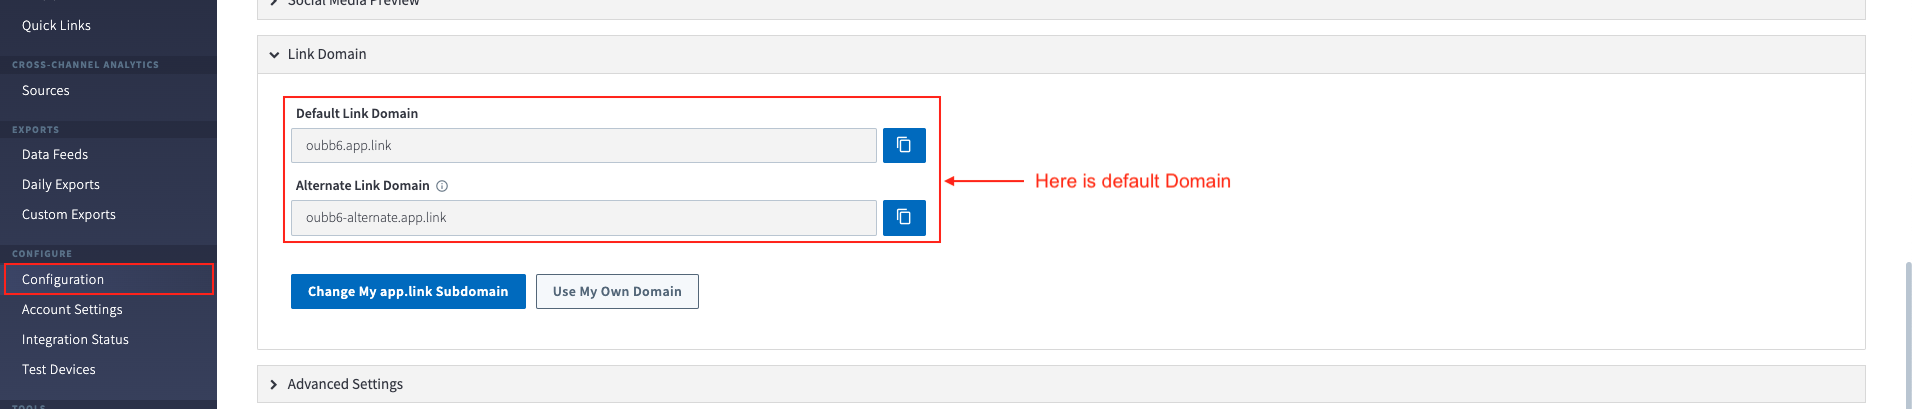This screenshot has height=409, width=1912.
Task: Expand the Social Media Preview section
Action: point(274,3)
